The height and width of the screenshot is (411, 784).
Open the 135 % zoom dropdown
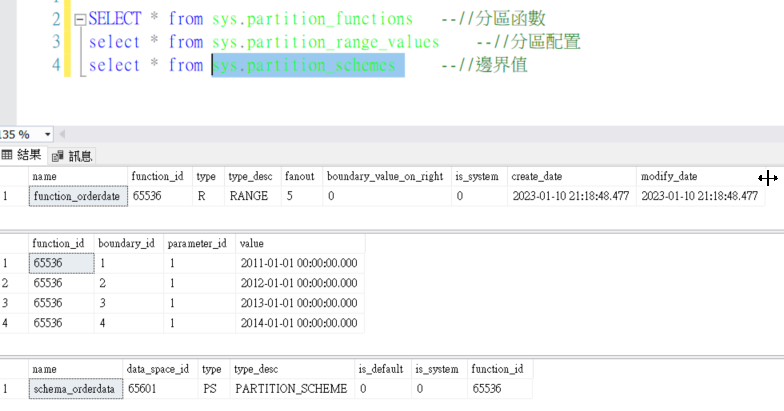48,134
